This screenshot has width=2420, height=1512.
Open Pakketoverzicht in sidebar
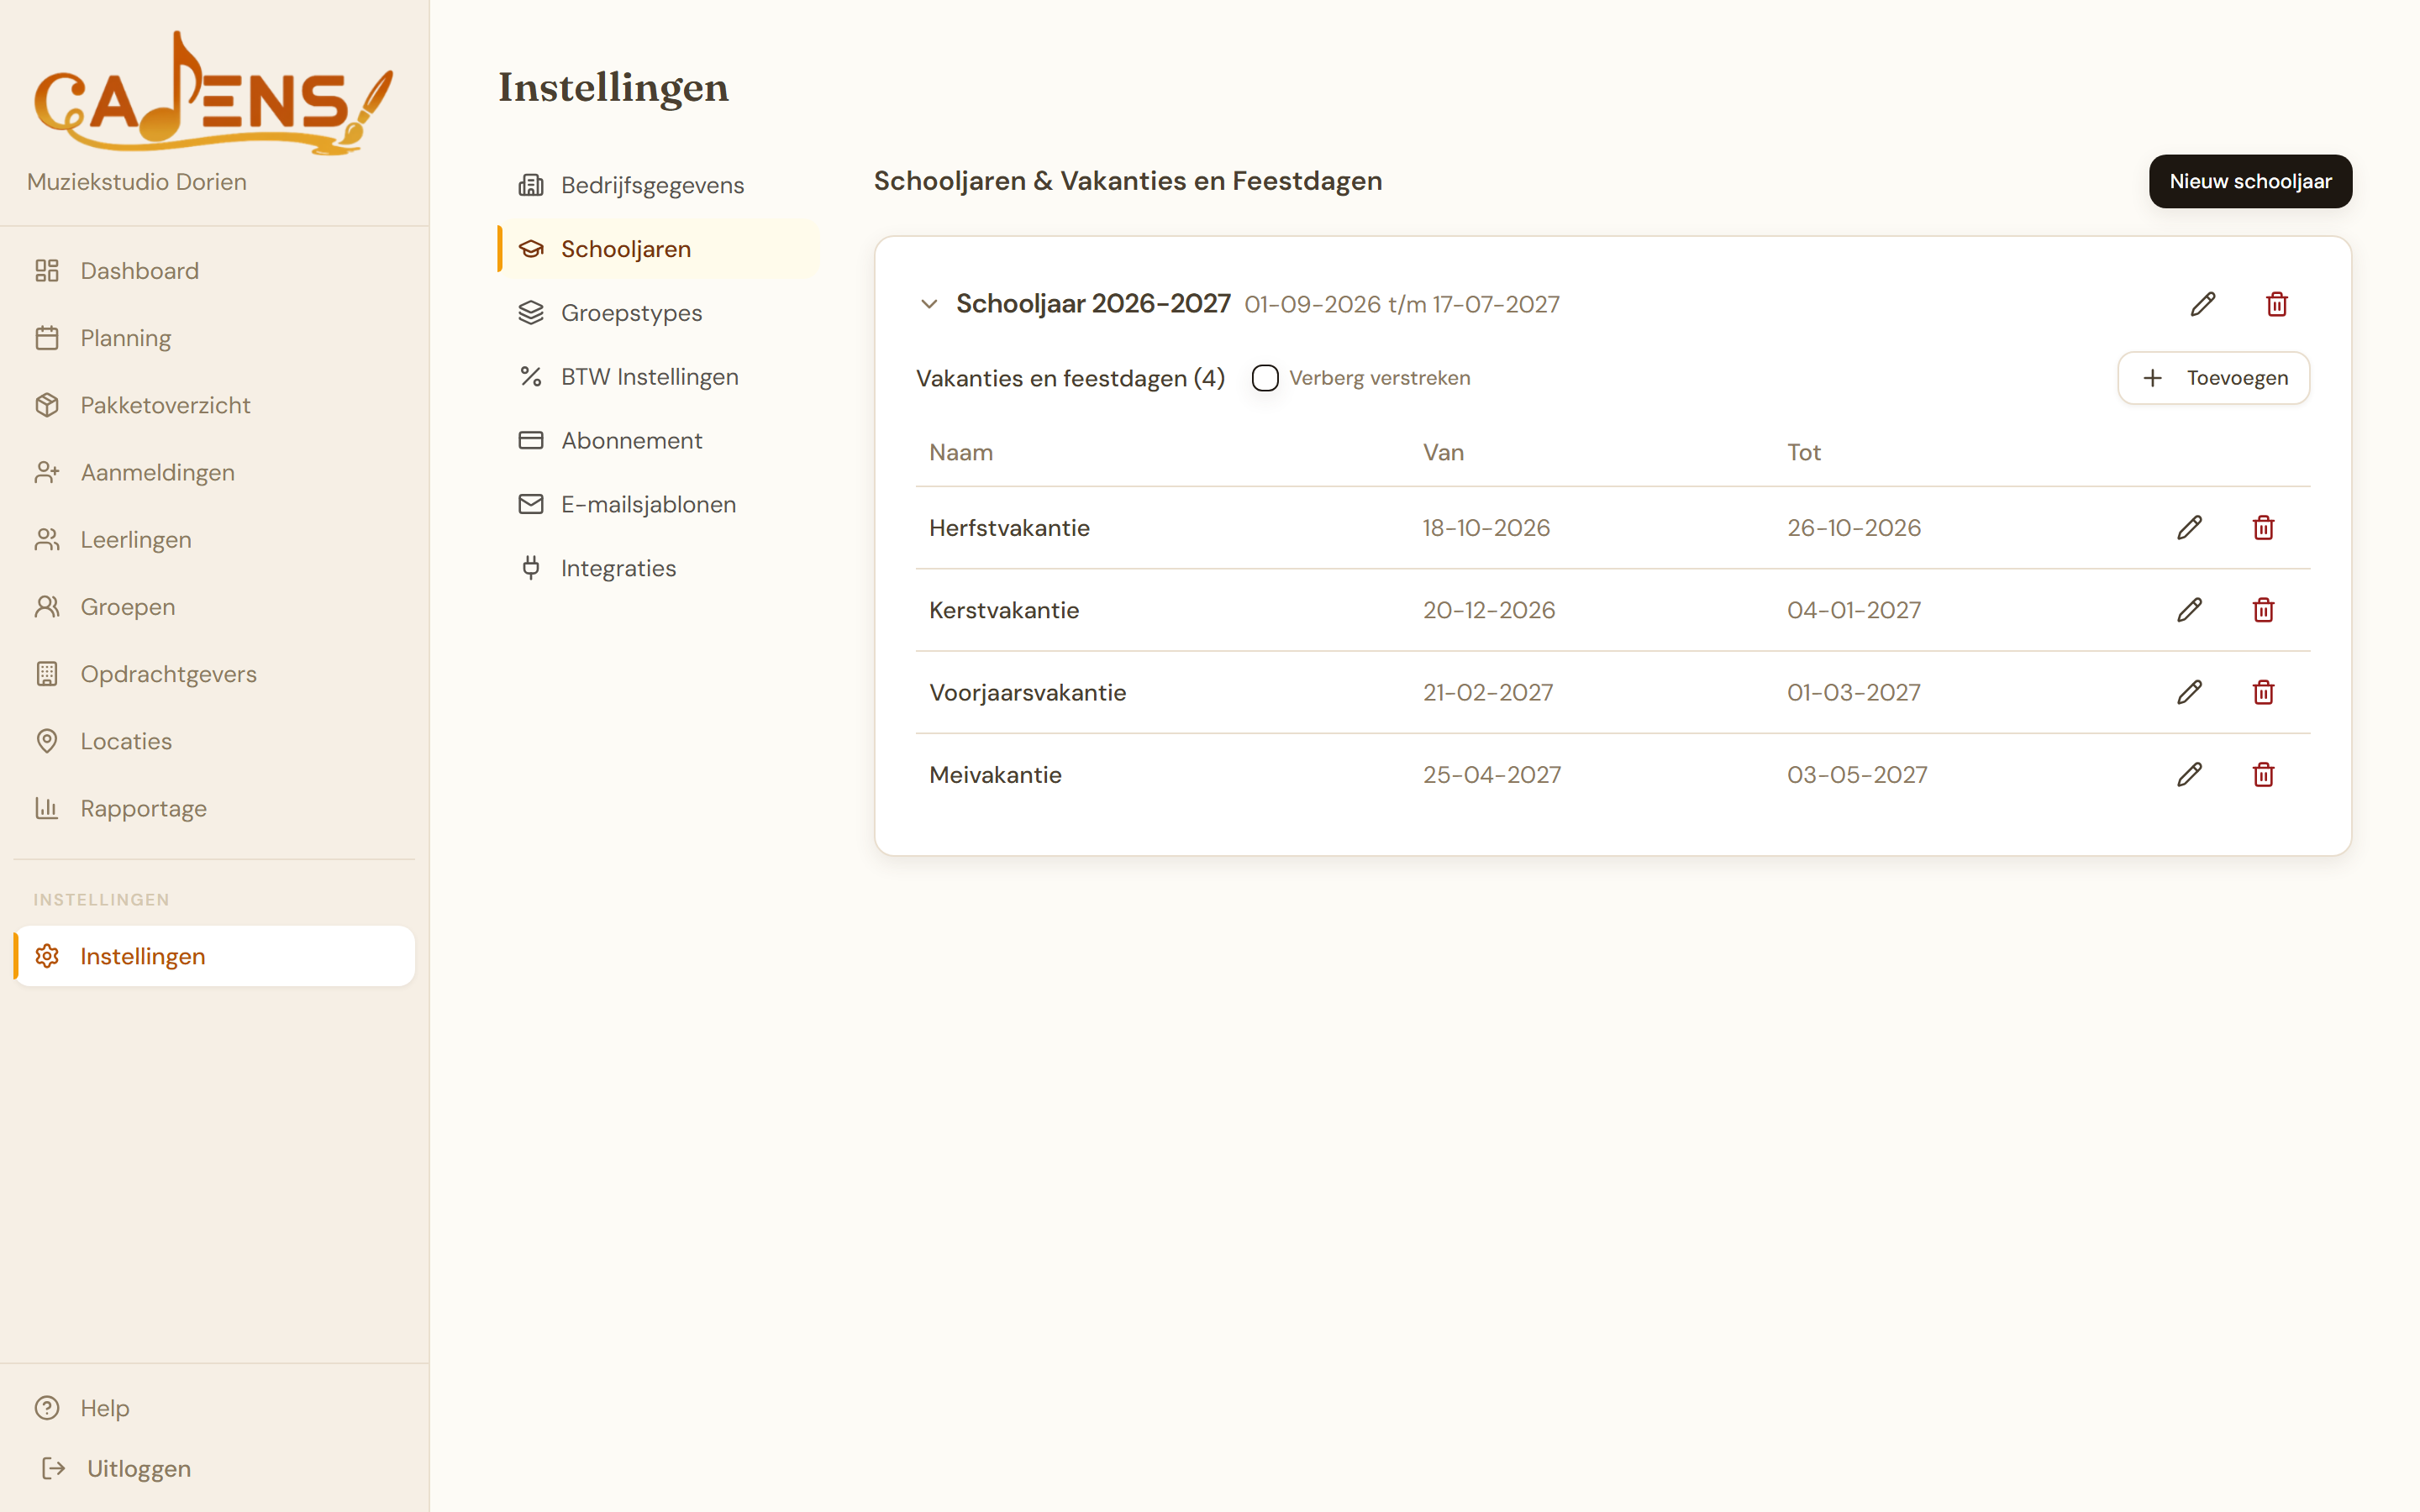(214, 405)
